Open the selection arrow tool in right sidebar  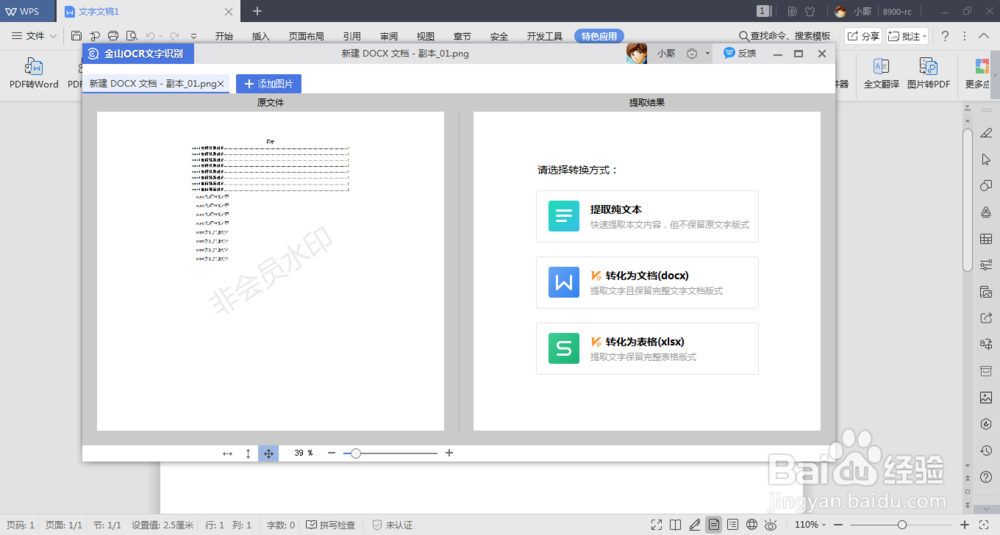pos(986,159)
